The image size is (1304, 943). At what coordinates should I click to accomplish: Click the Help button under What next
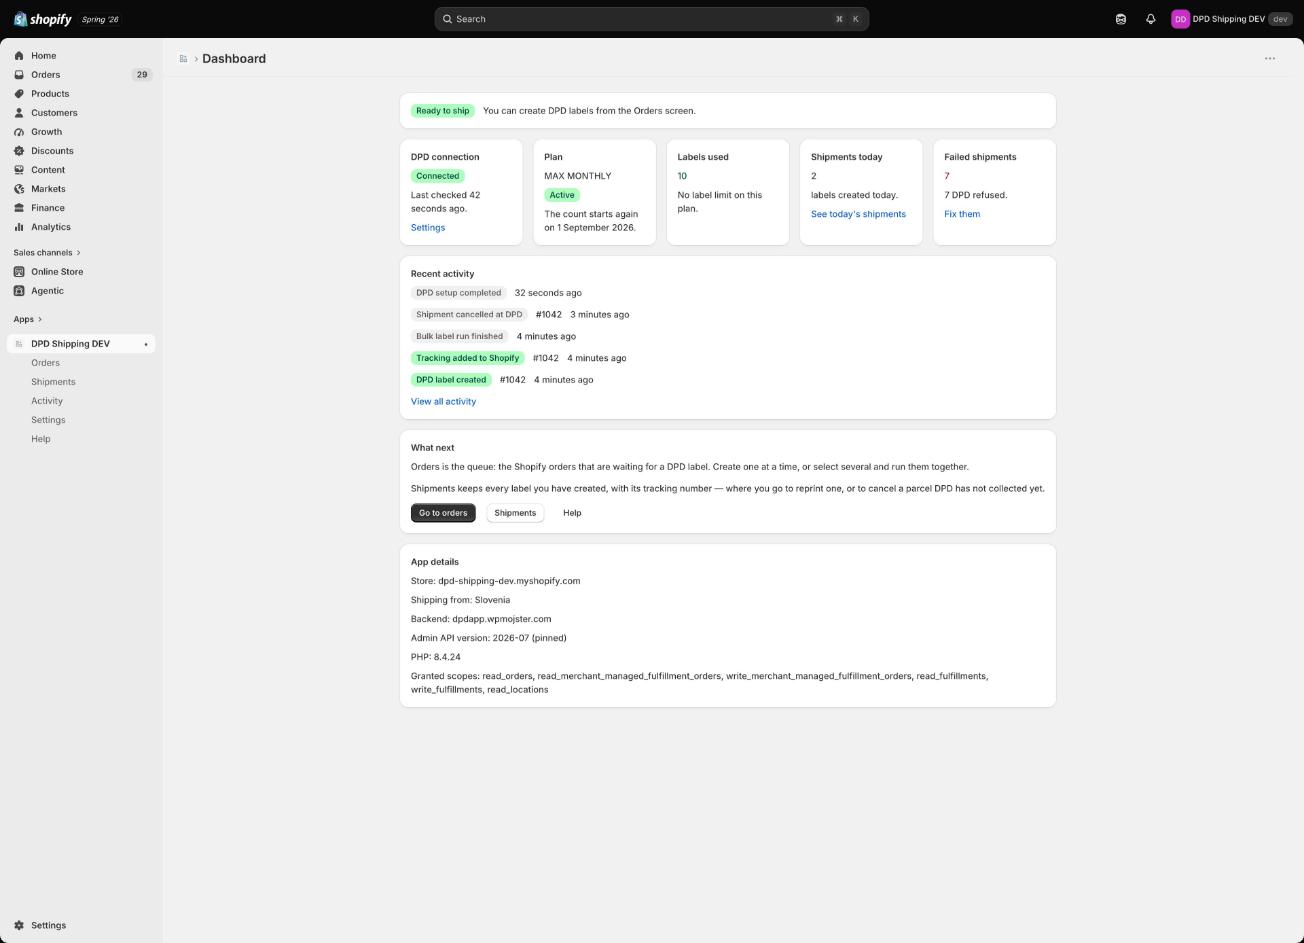coord(572,513)
